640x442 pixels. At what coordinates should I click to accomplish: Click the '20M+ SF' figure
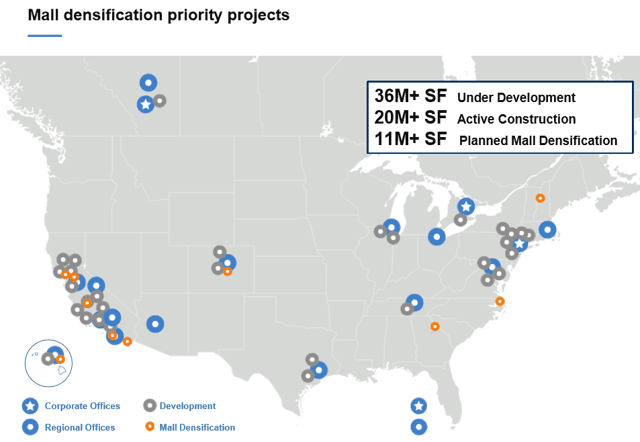[x=411, y=118]
